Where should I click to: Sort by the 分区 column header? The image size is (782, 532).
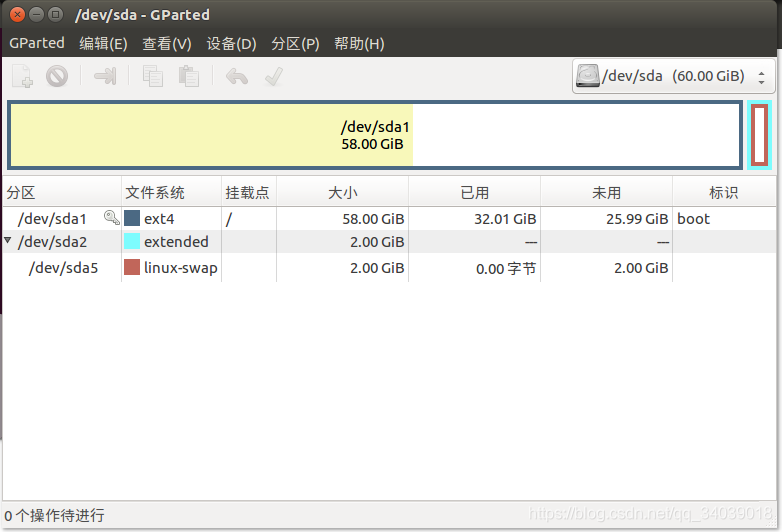point(62,192)
